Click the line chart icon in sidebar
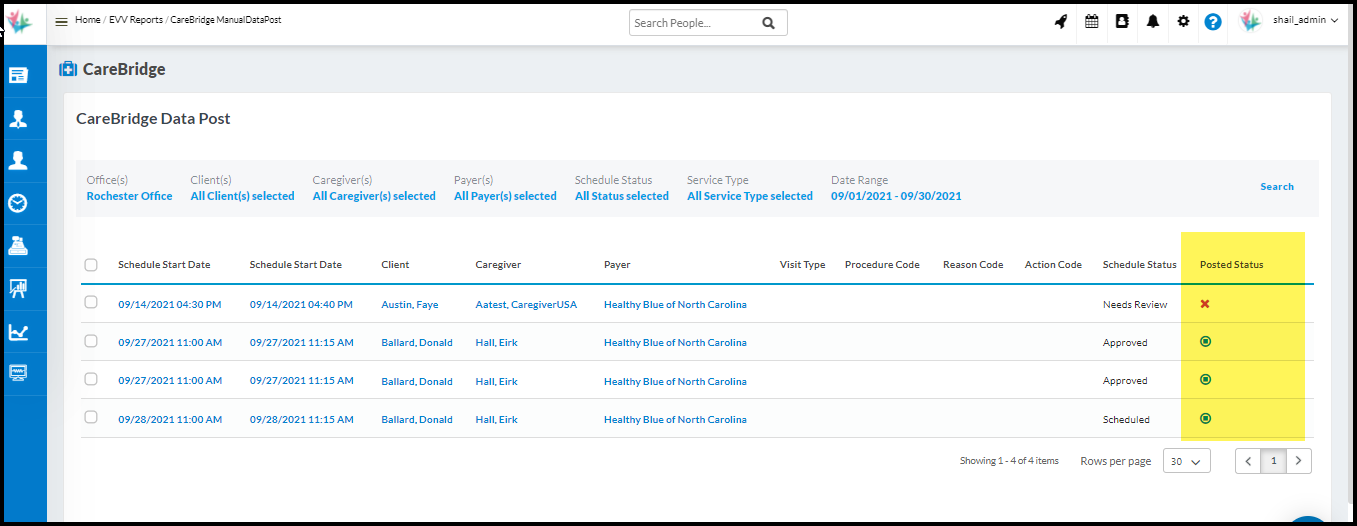1357x526 pixels. click(x=18, y=332)
